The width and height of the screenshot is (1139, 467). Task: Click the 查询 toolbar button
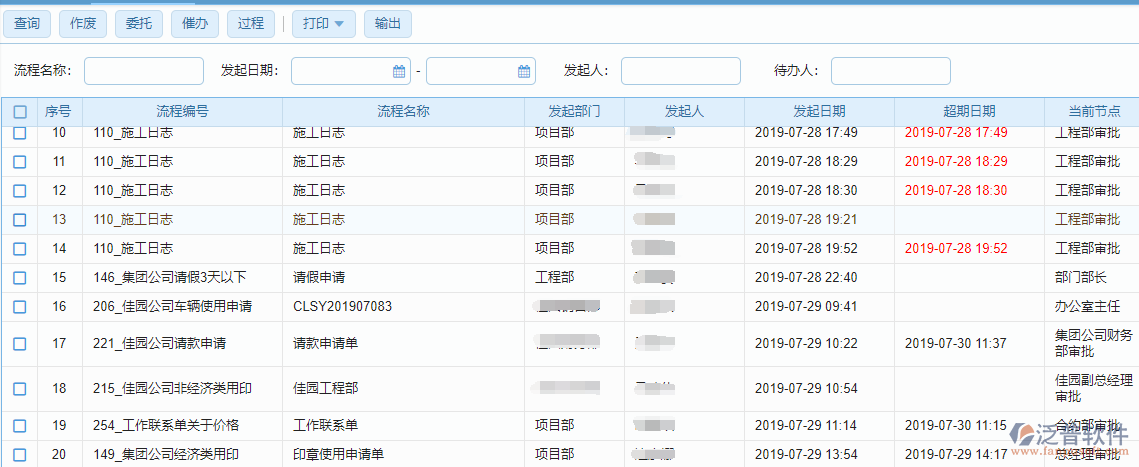[x=27, y=24]
